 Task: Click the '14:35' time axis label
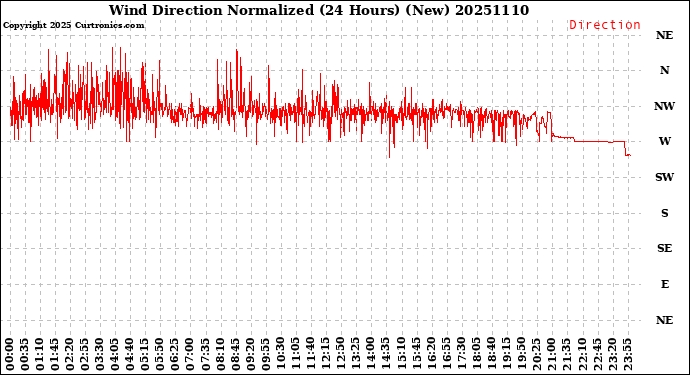point(385,354)
